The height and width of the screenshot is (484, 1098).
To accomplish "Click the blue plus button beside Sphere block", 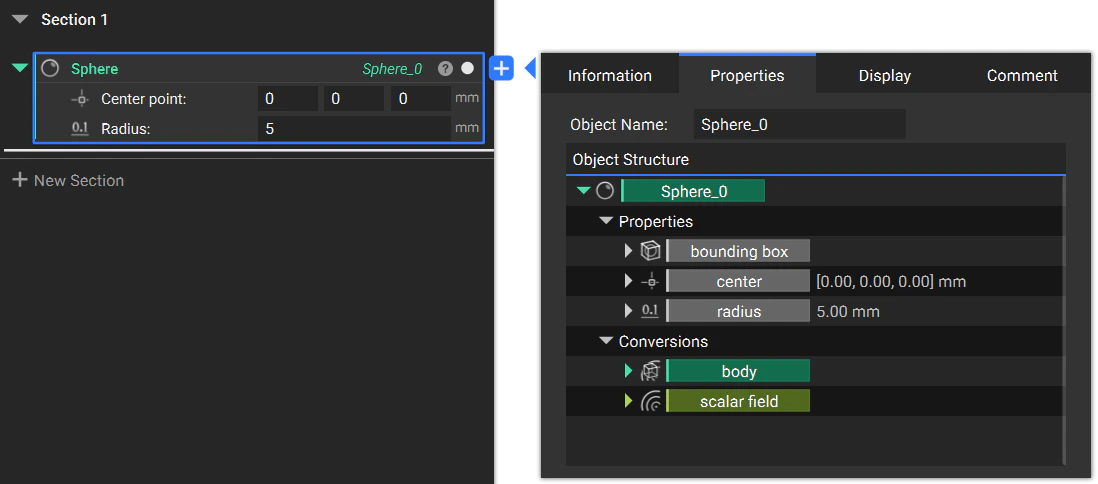I will click(501, 69).
